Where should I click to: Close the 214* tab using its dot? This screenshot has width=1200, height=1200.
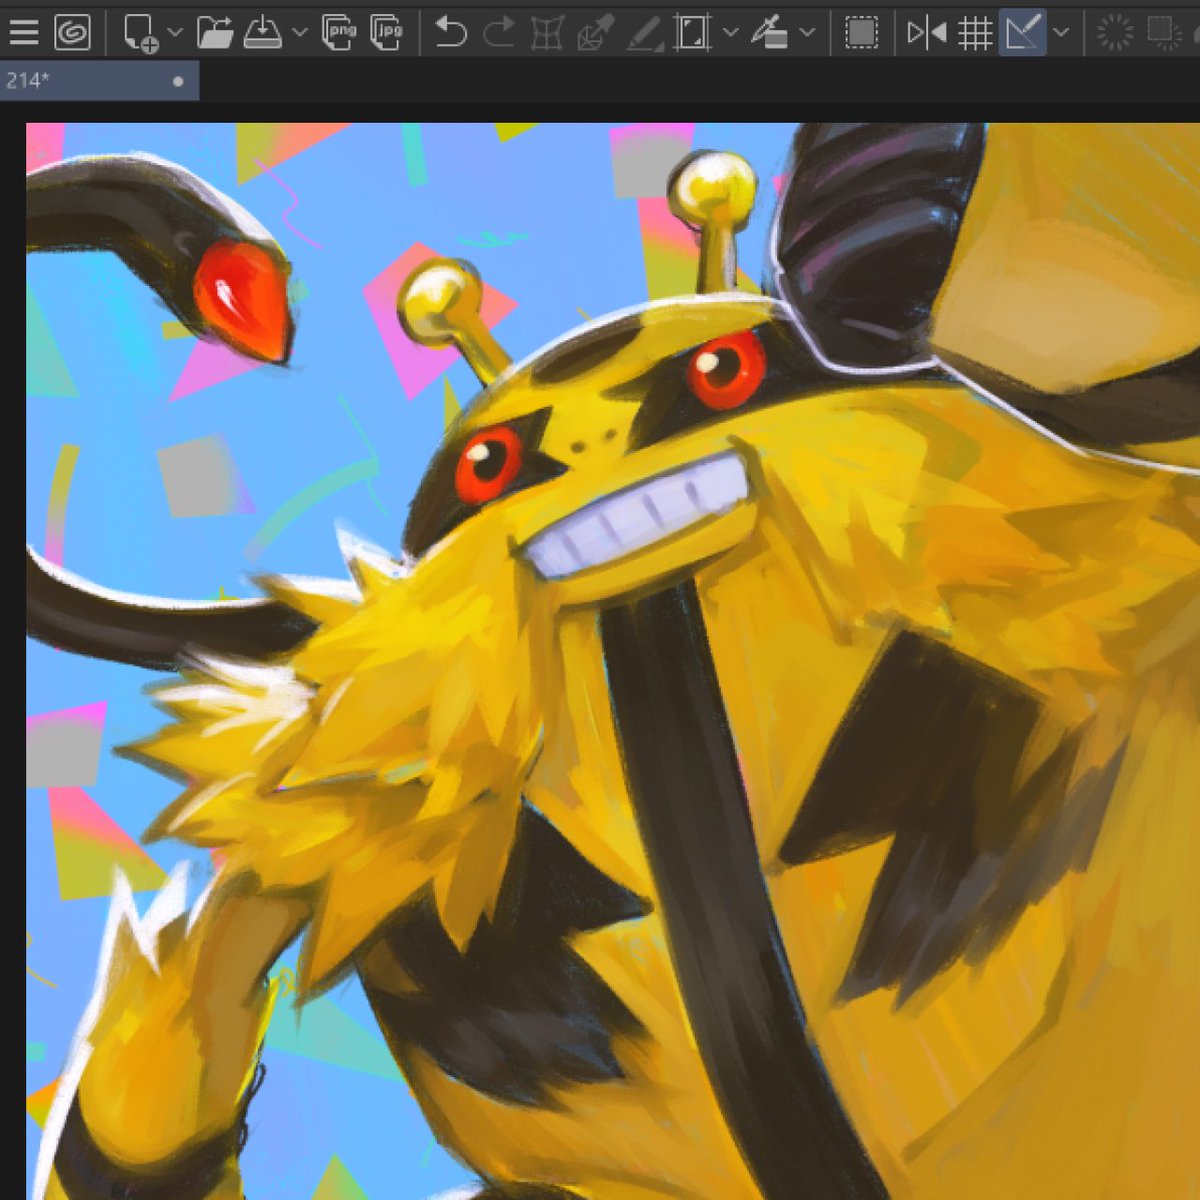point(178,81)
